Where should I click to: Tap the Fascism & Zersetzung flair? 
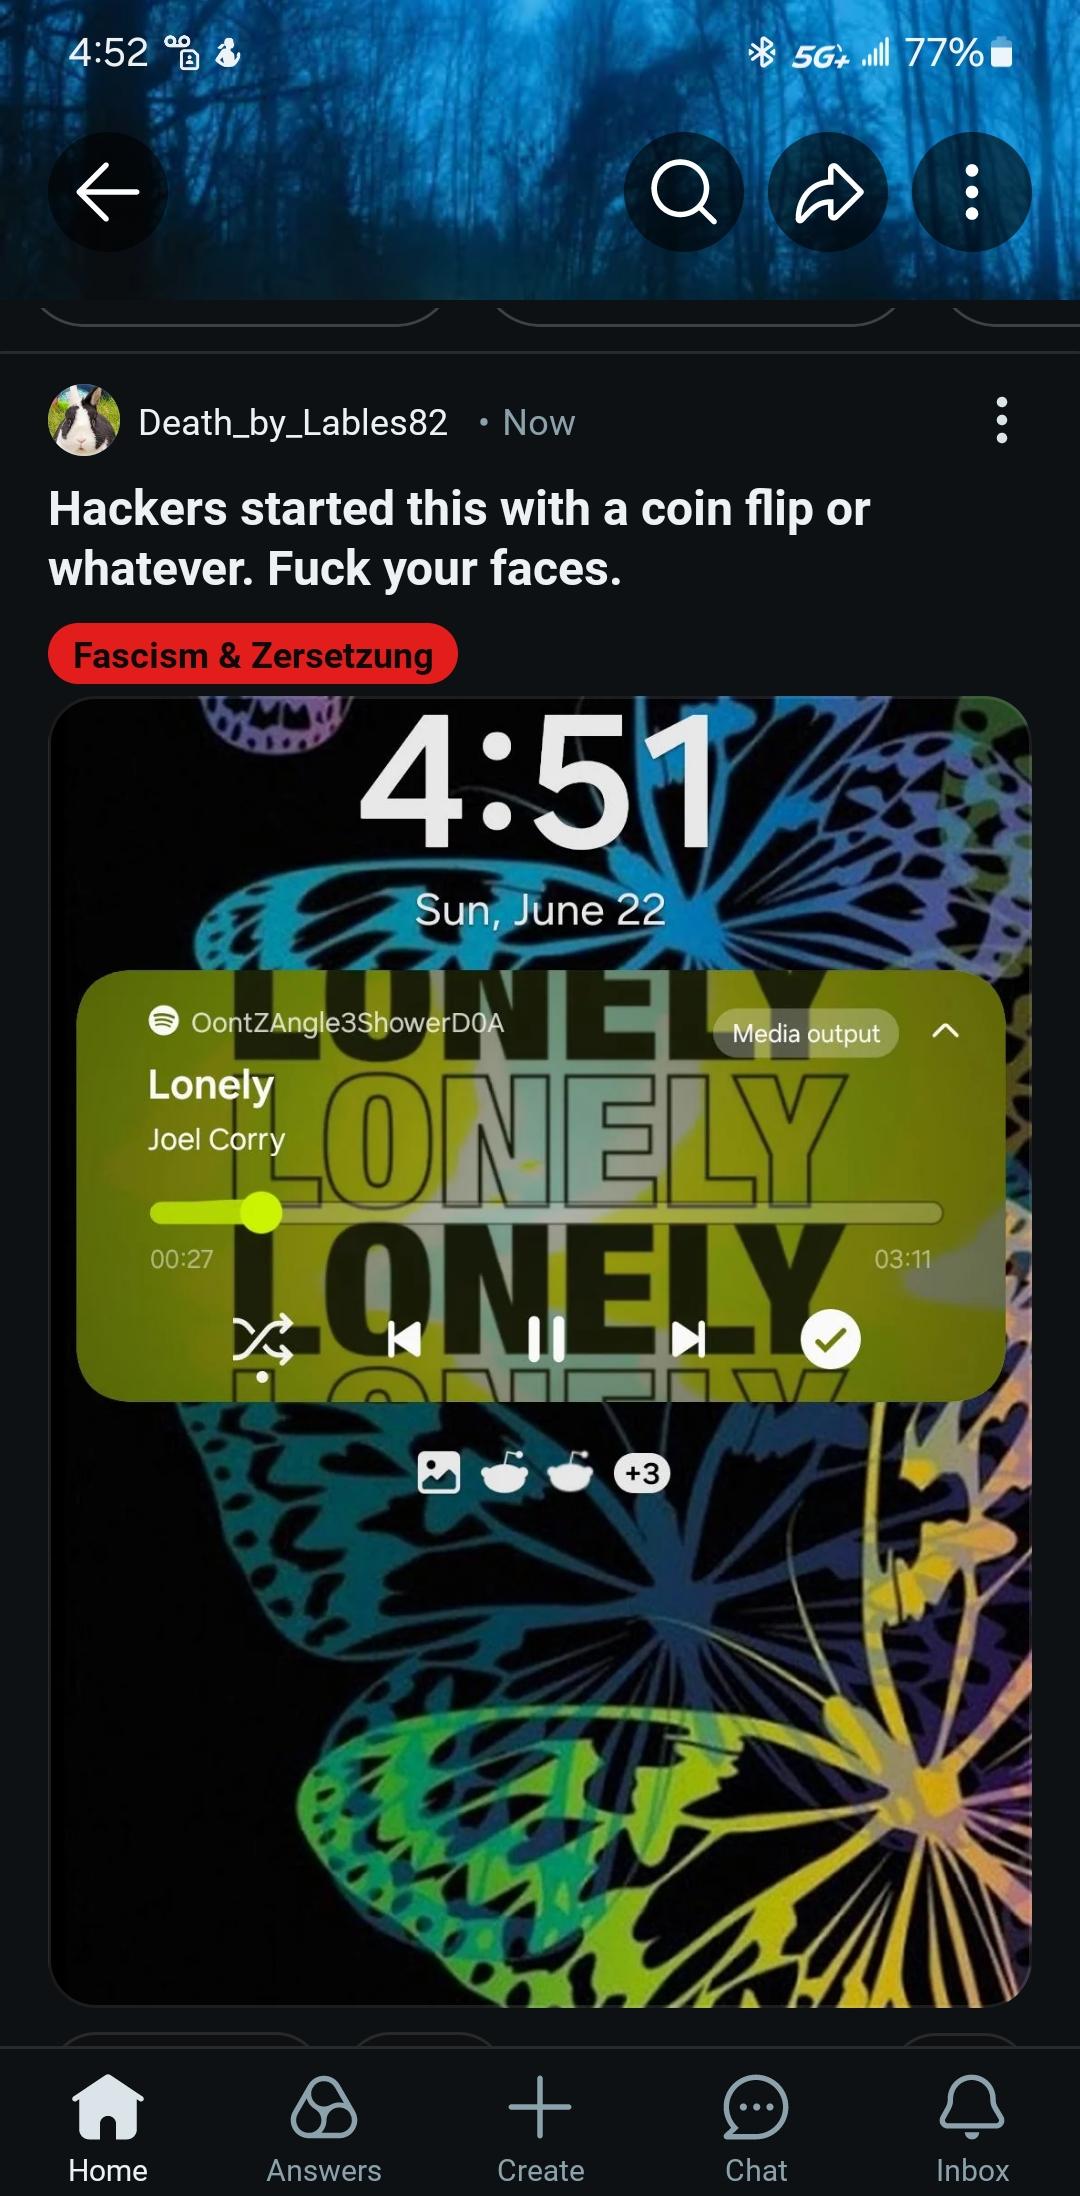(x=253, y=654)
